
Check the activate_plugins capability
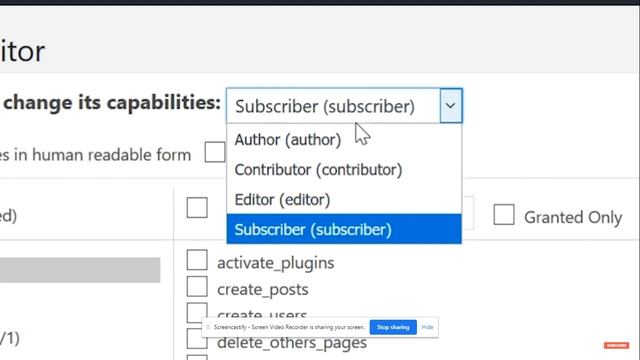click(x=197, y=260)
